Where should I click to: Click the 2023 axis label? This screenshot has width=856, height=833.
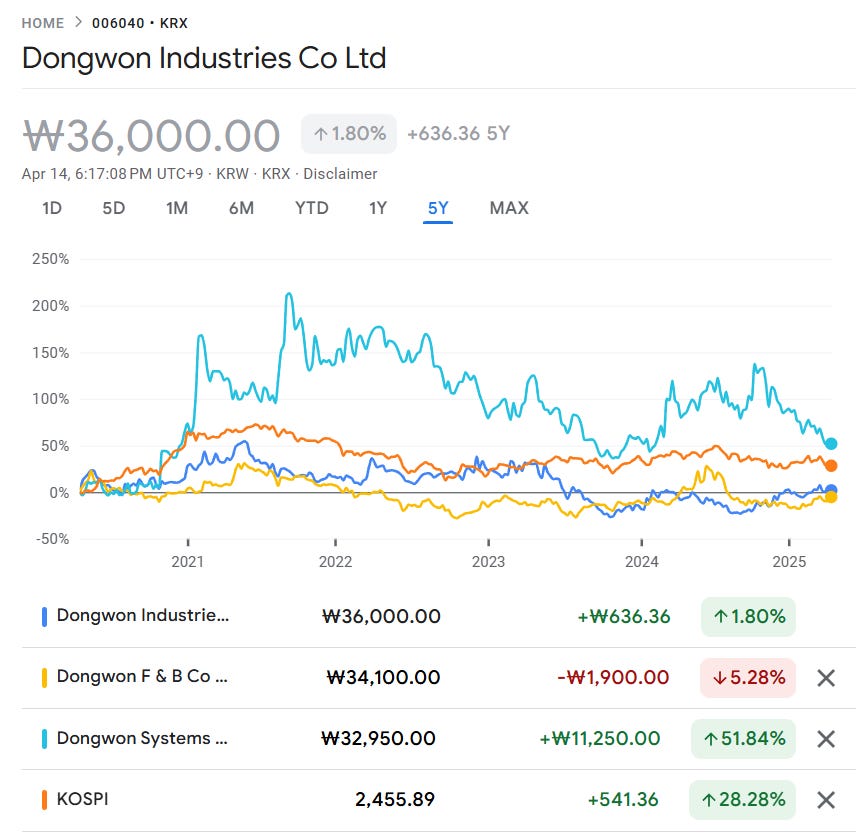[x=488, y=562]
